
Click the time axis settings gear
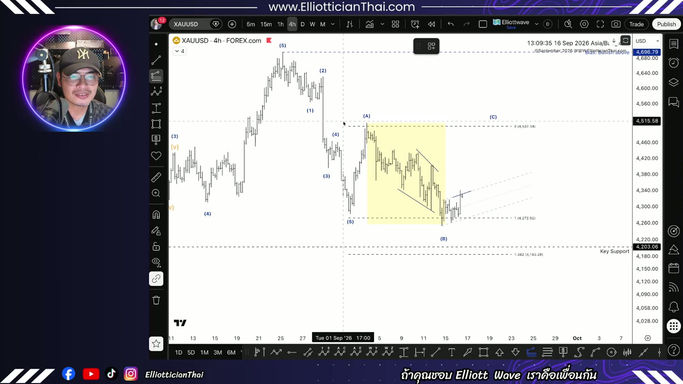[647, 338]
